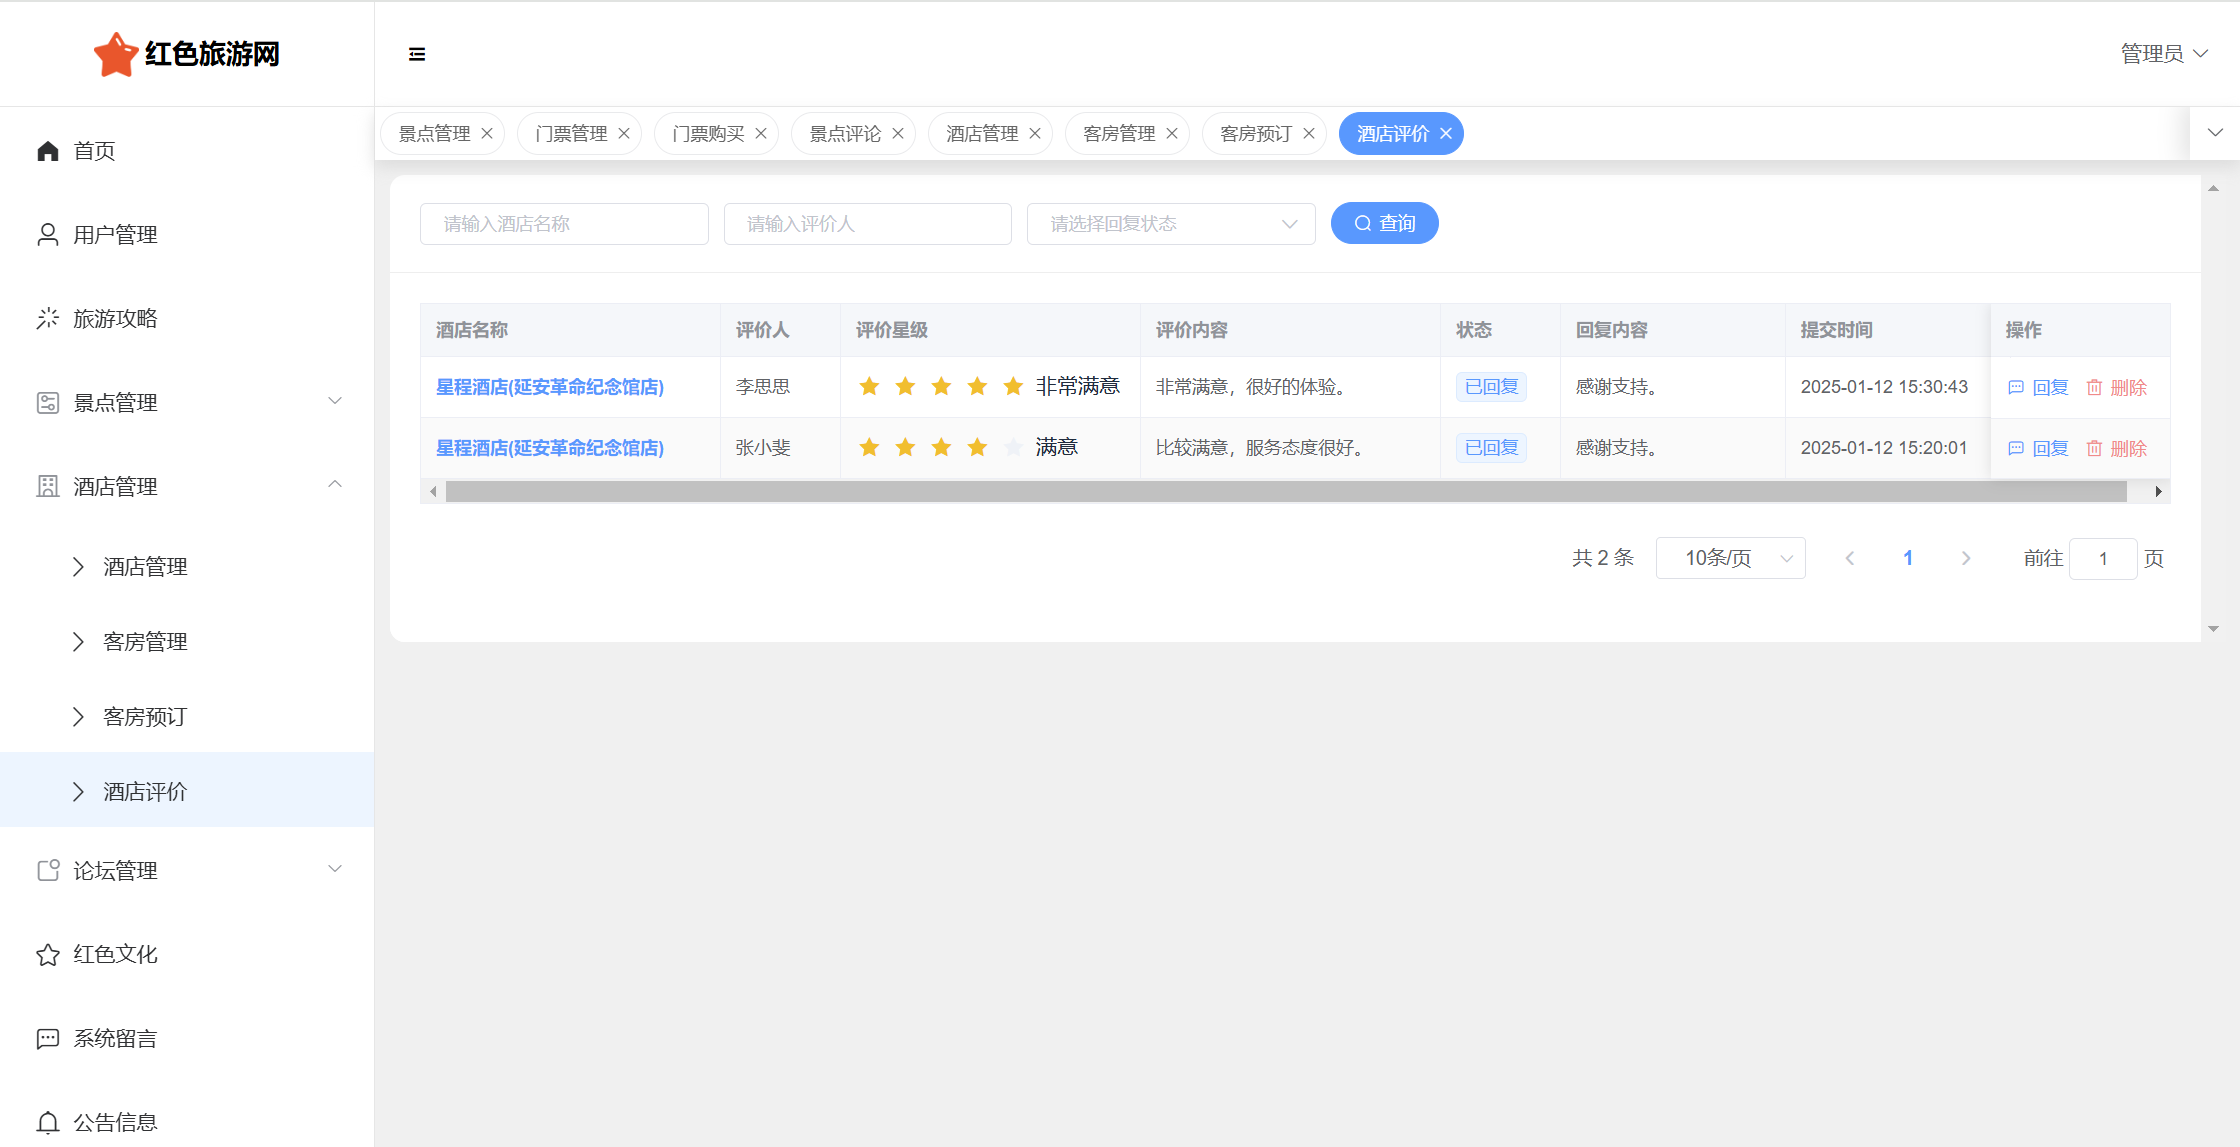Screen dimensions: 2240x1147
Task: Click the 查询 search button
Action: click(x=1384, y=223)
